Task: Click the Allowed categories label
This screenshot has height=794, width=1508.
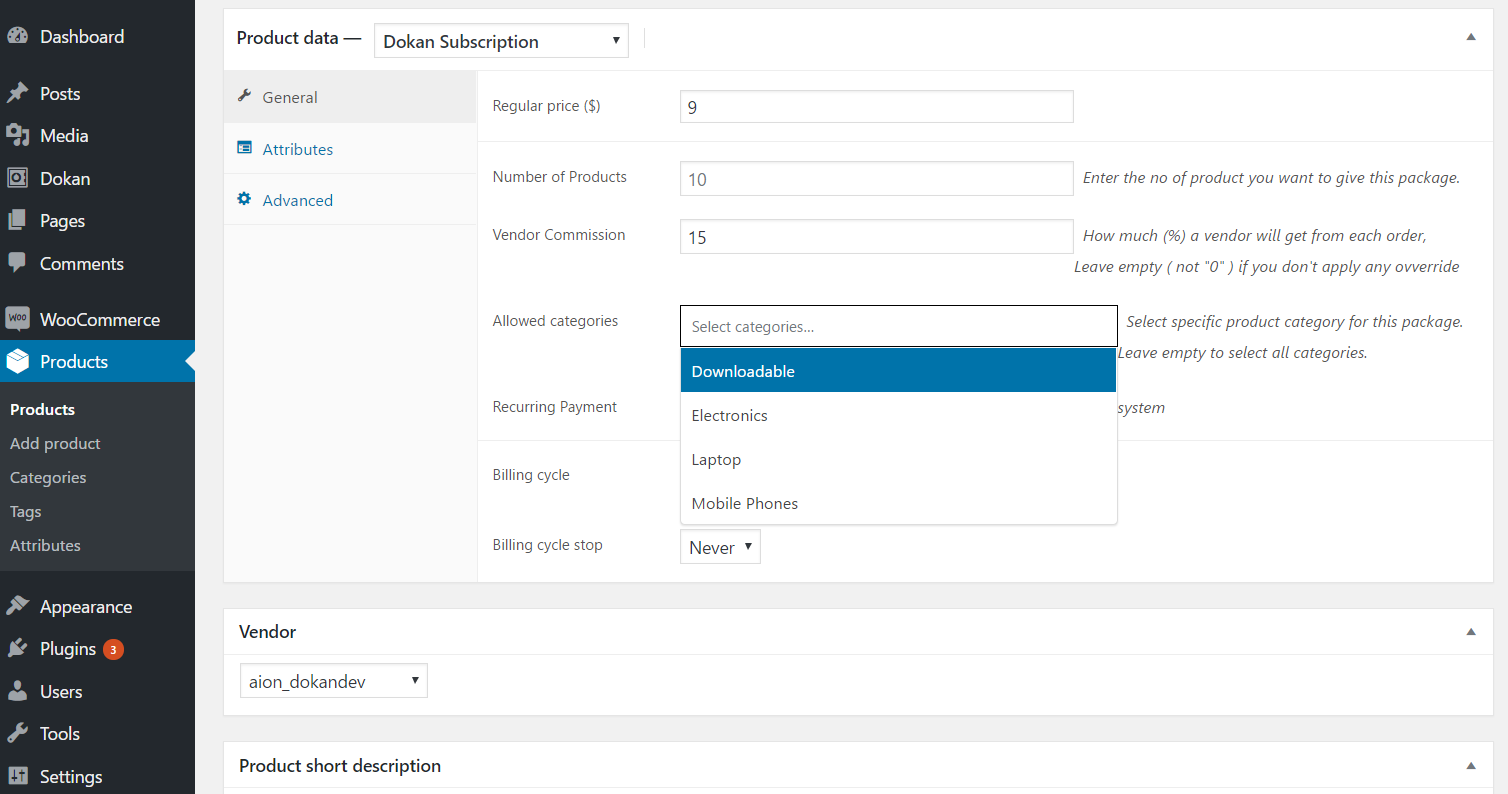Action: pyautogui.click(x=555, y=321)
